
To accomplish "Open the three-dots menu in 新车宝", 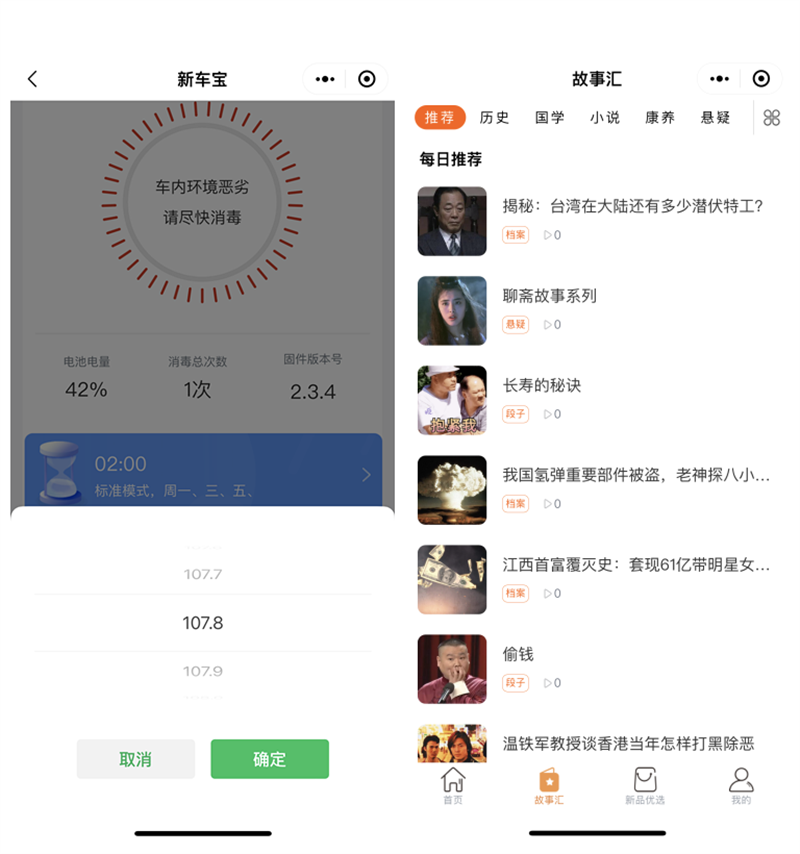I will click(x=325, y=79).
